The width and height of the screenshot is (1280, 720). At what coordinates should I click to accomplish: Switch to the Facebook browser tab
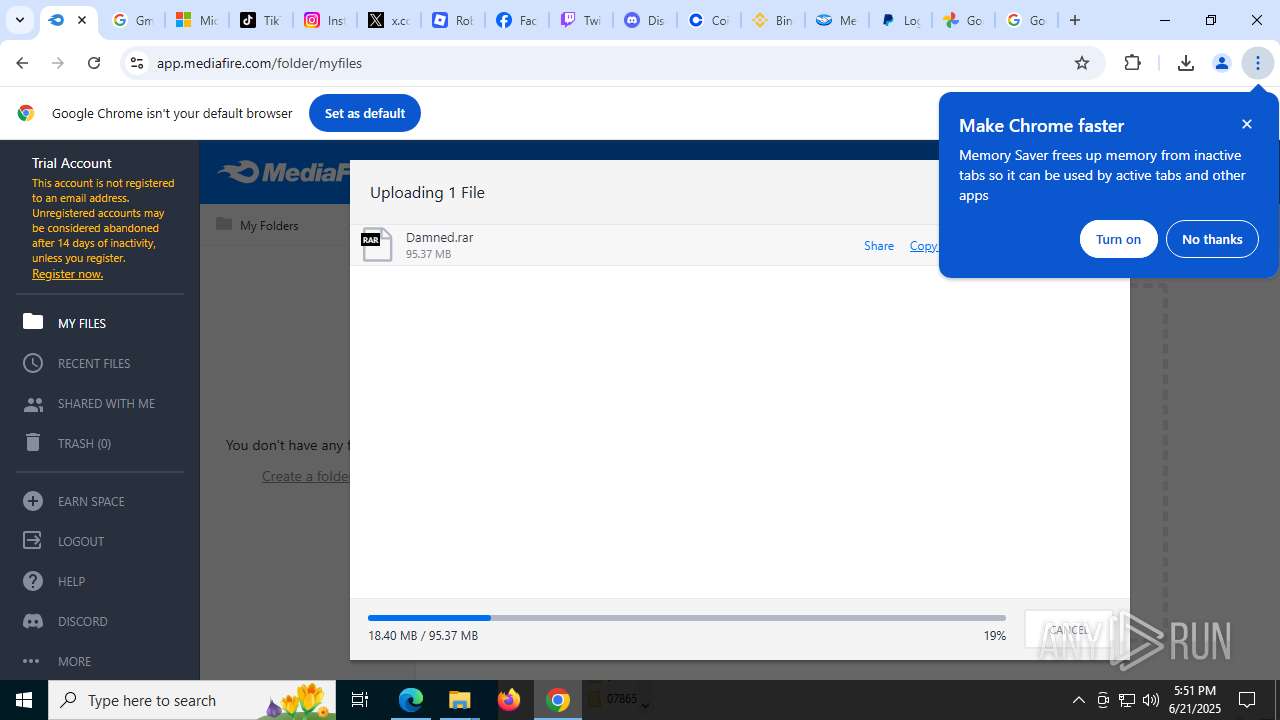click(516, 20)
